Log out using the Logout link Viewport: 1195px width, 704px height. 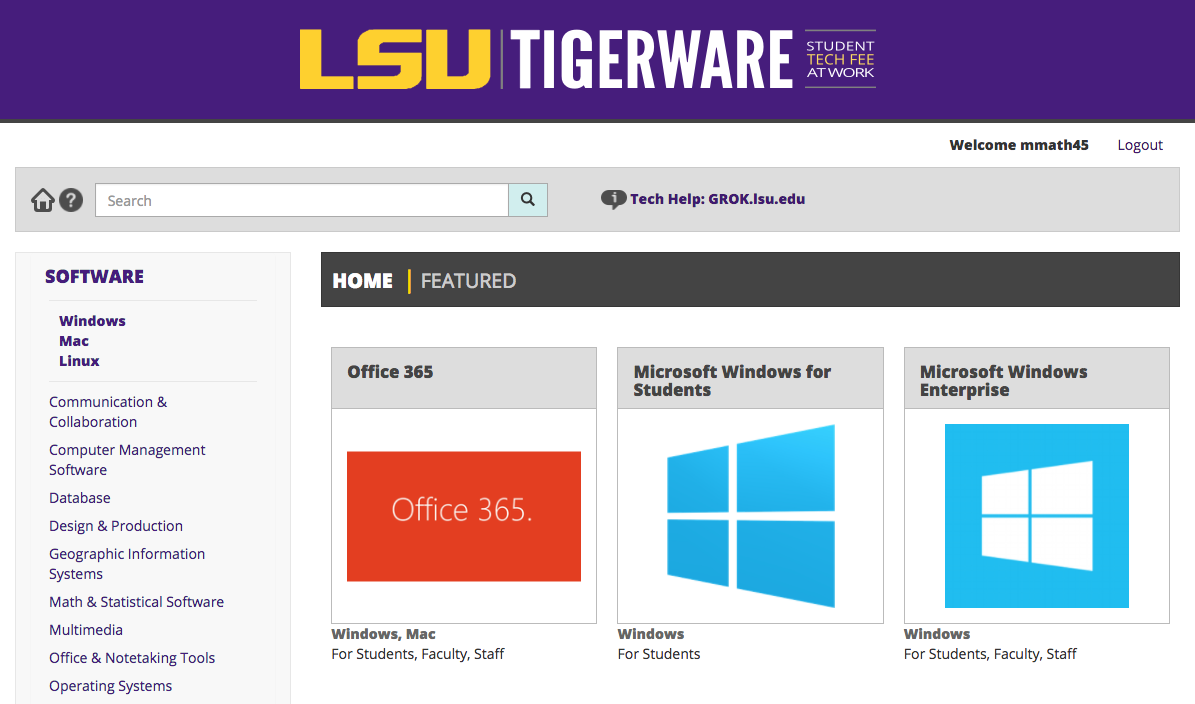point(1139,145)
